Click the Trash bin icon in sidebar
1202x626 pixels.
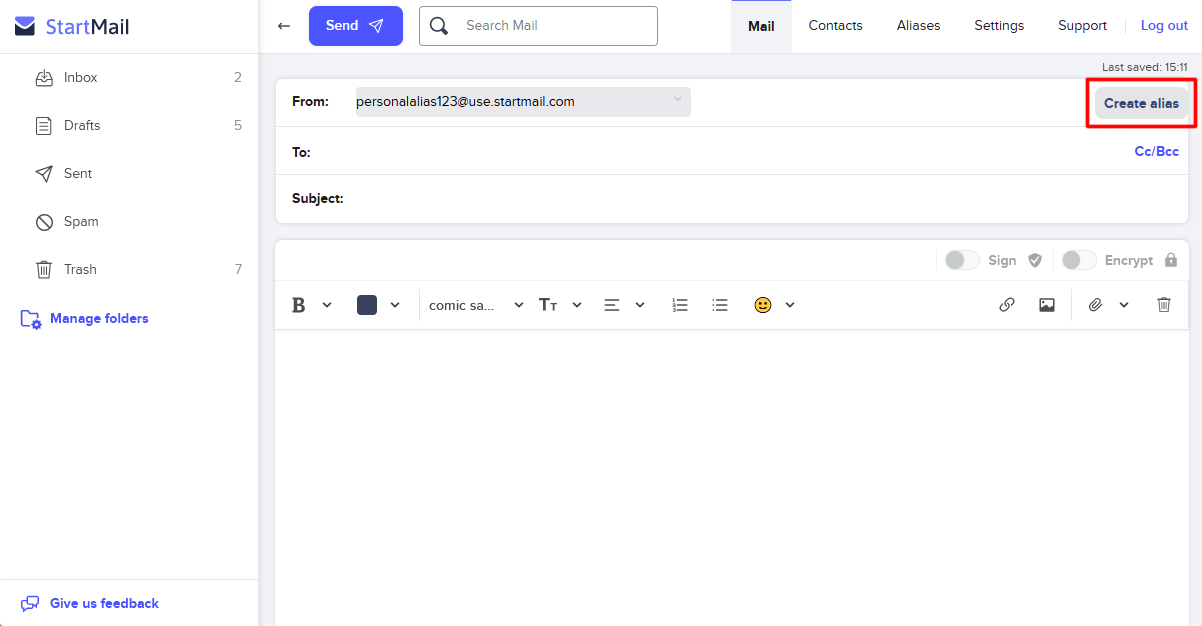[44, 270]
